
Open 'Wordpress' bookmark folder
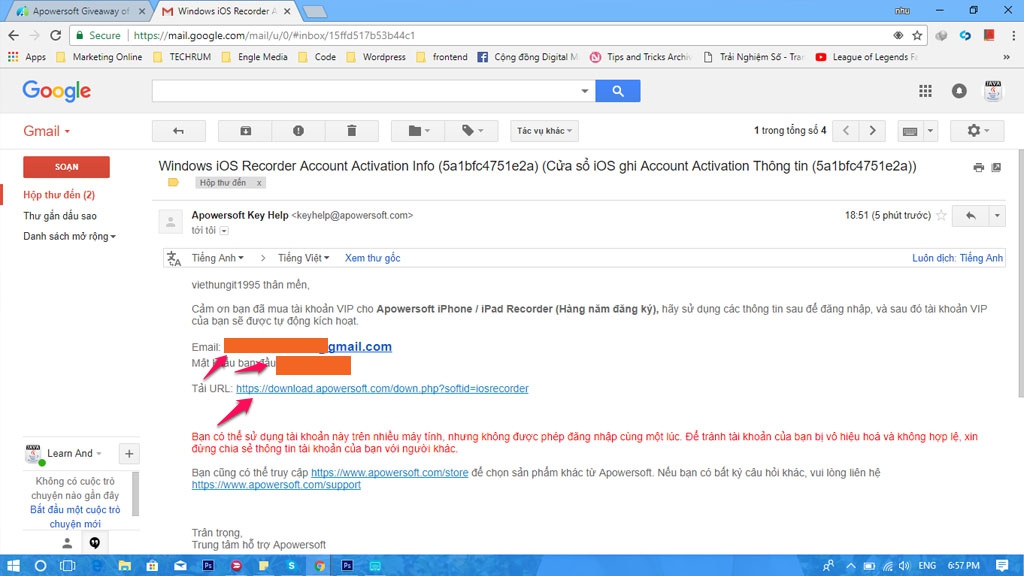(x=376, y=57)
